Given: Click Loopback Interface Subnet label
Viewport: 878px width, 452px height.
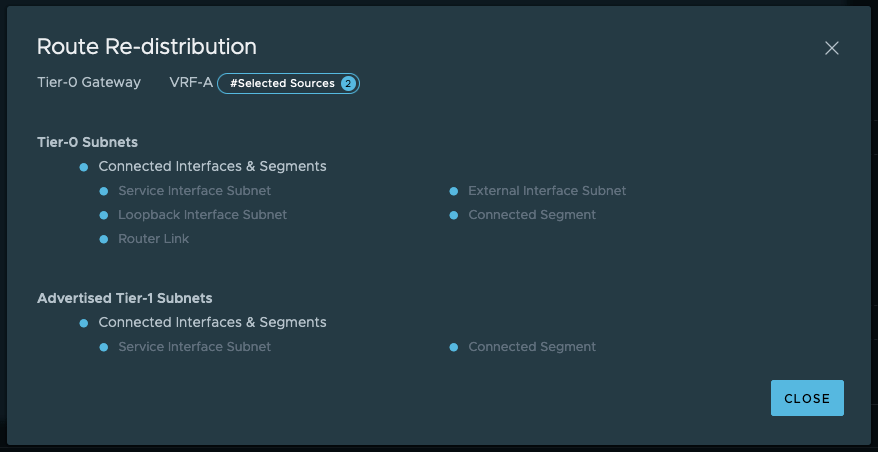Looking at the screenshot, I should [x=202, y=215].
